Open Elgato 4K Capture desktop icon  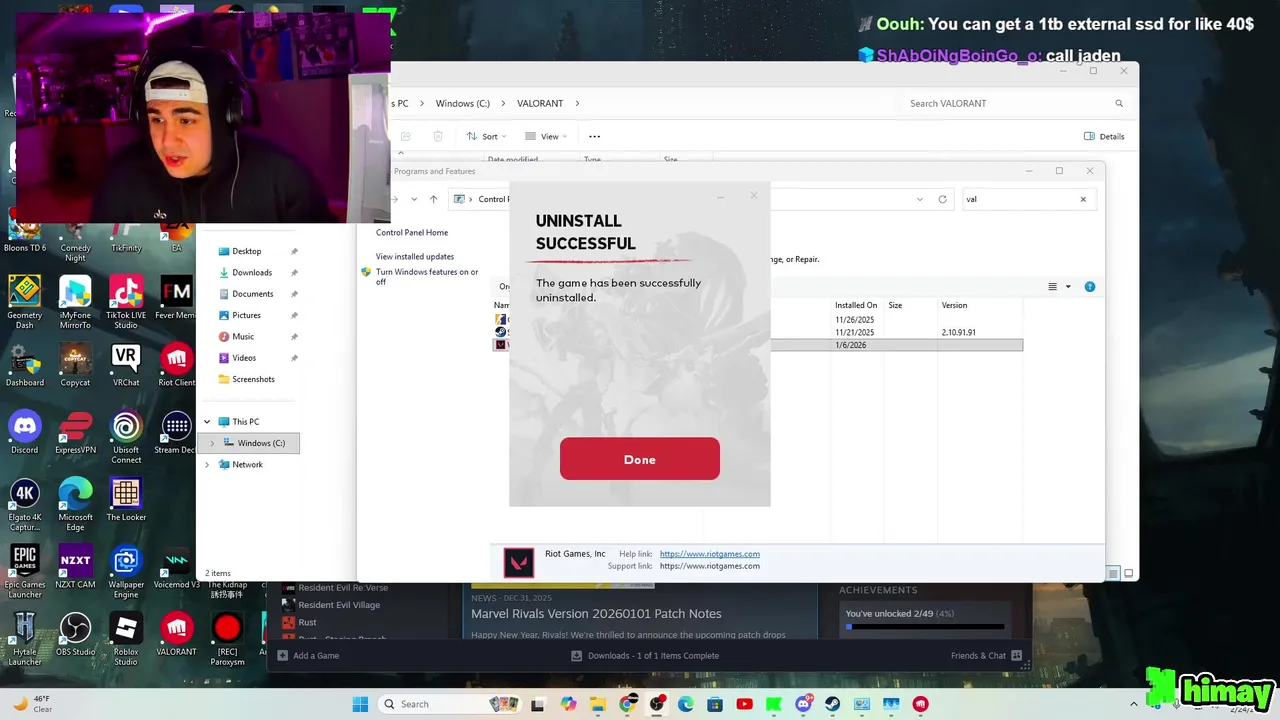tap(25, 504)
